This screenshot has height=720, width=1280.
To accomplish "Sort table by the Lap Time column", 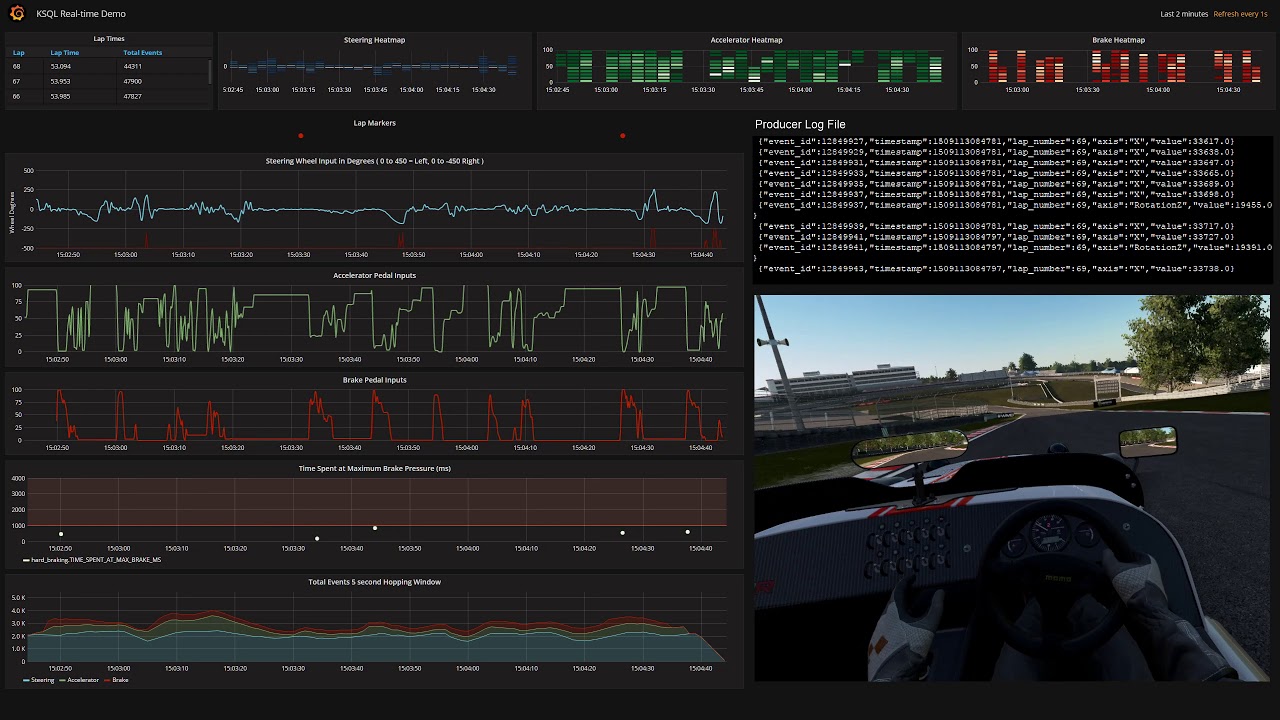I will pos(65,52).
